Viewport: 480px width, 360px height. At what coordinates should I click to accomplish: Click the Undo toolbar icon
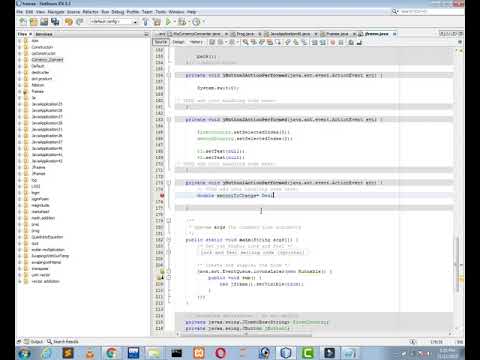tap(69, 22)
